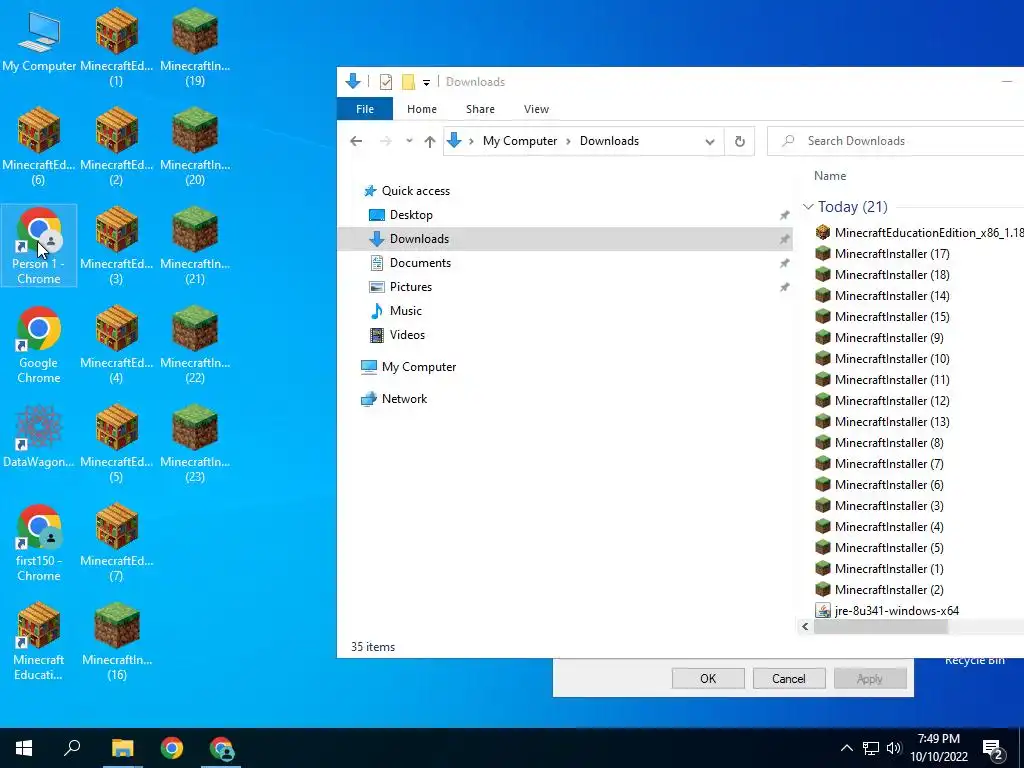Select Person 1 - Chrome desktop shortcut
The height and width of the screenshot is (768, 1024).
point(39,245)
